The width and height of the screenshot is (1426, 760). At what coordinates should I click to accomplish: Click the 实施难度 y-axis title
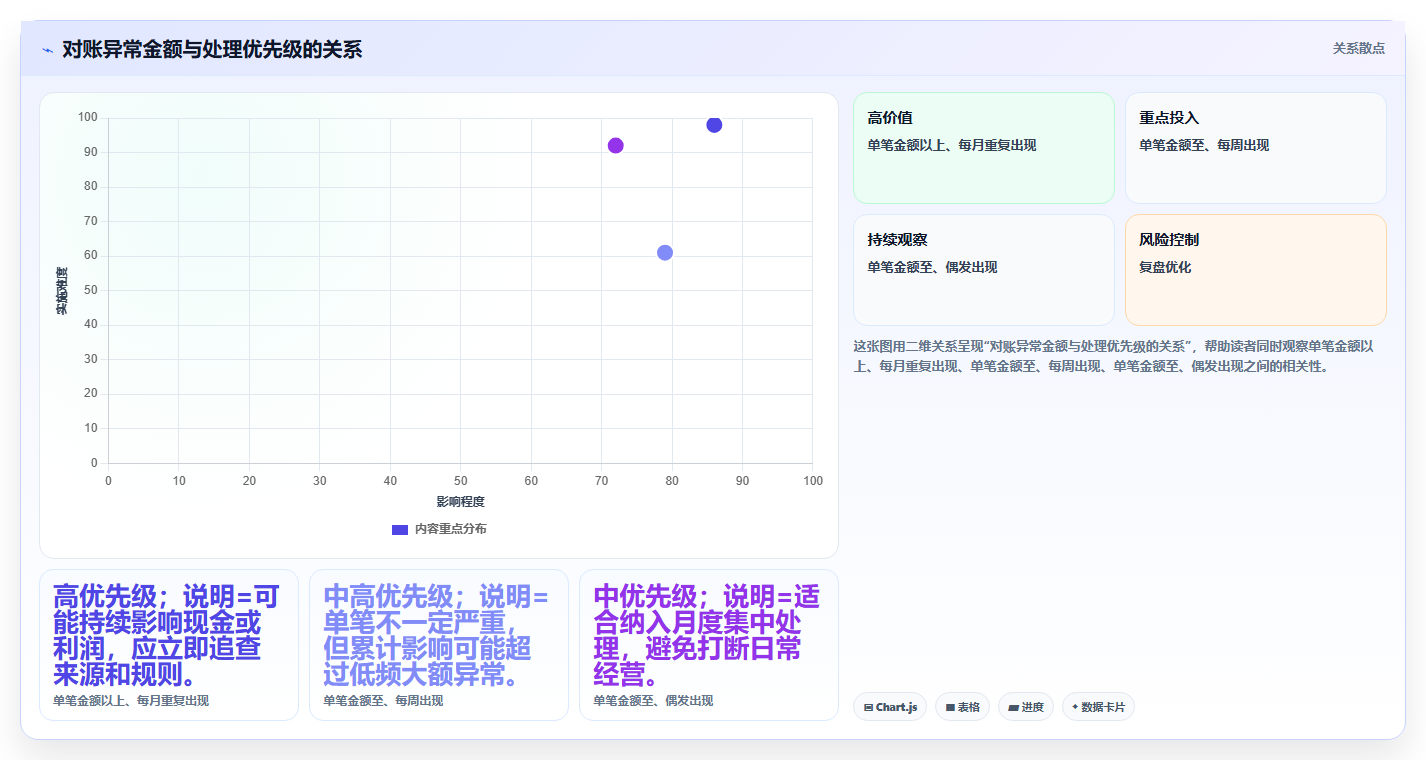click(62, 291)
